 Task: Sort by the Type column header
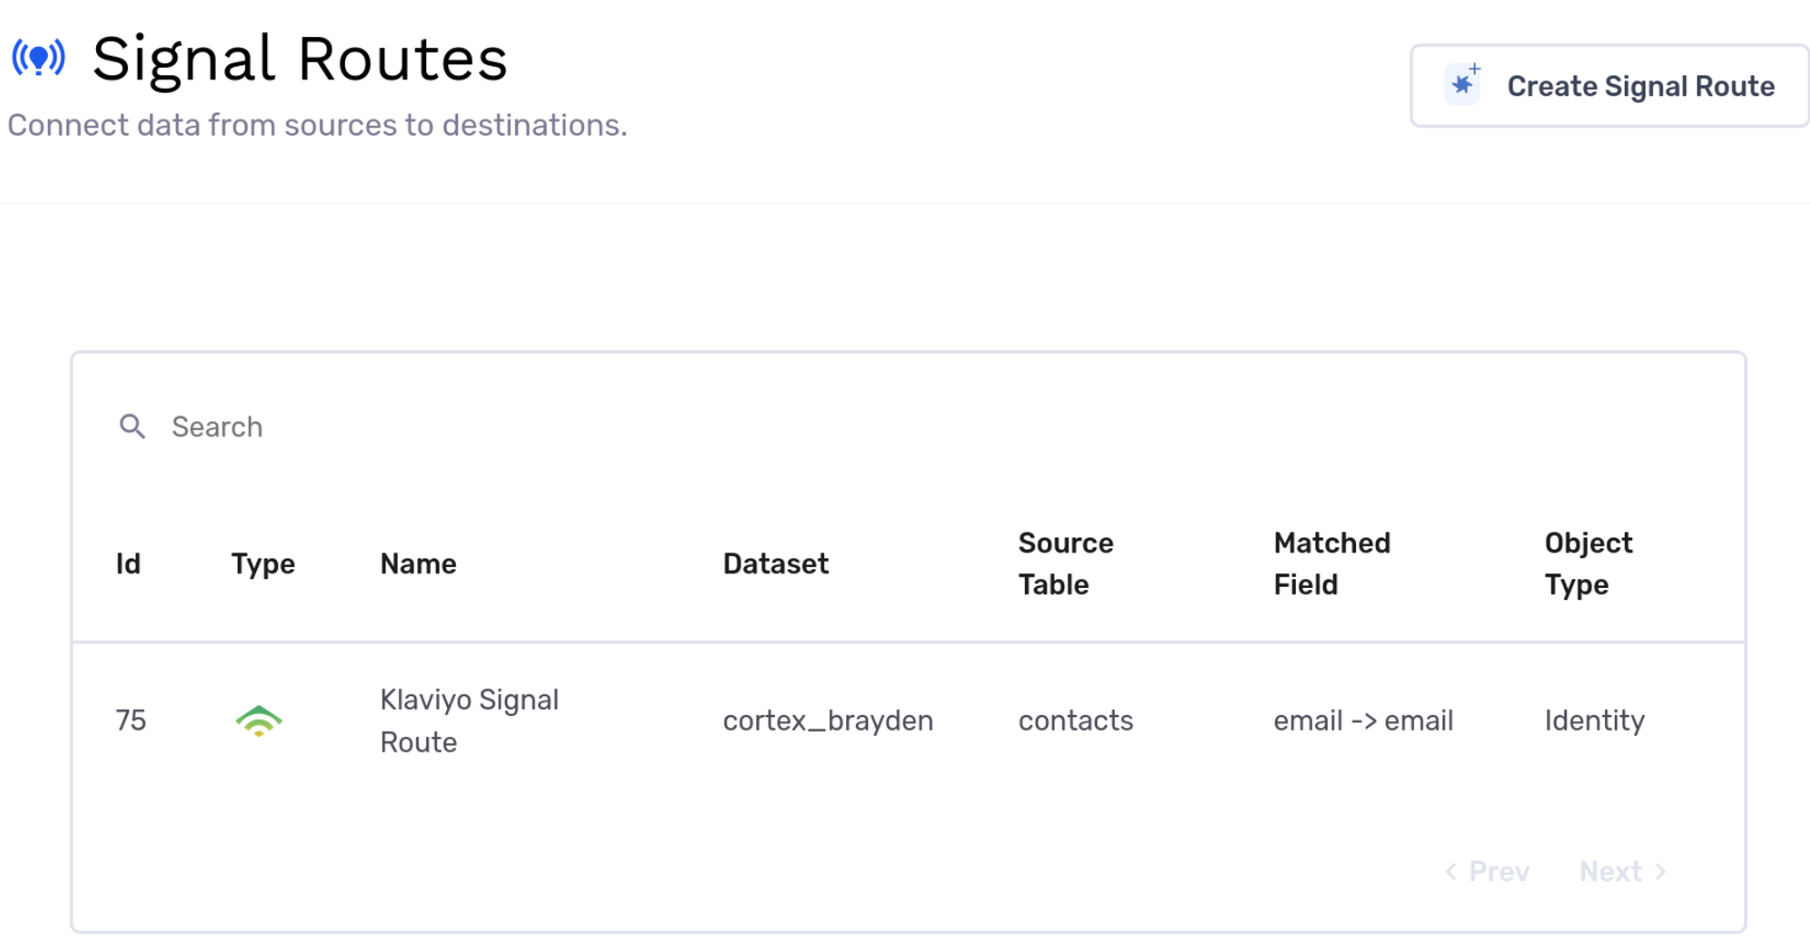tap(263, 564)
